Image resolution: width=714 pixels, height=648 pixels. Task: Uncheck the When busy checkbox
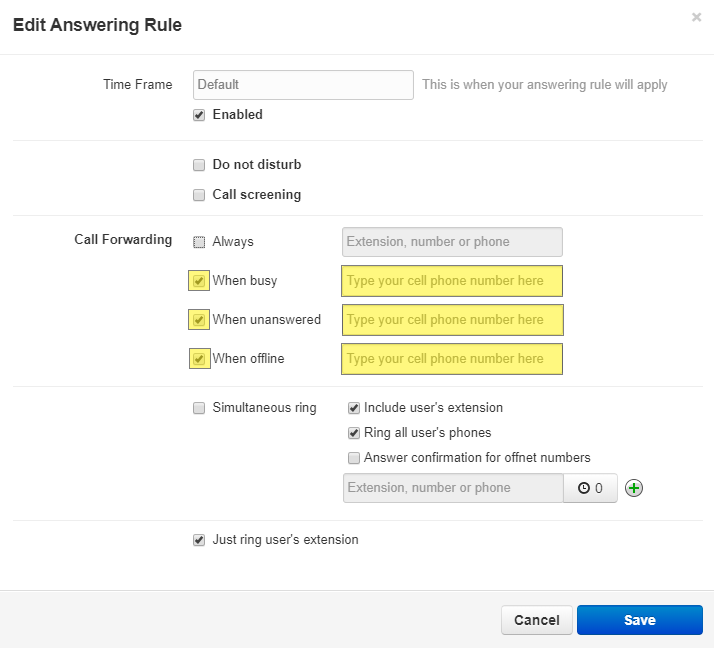coord(199,281)
